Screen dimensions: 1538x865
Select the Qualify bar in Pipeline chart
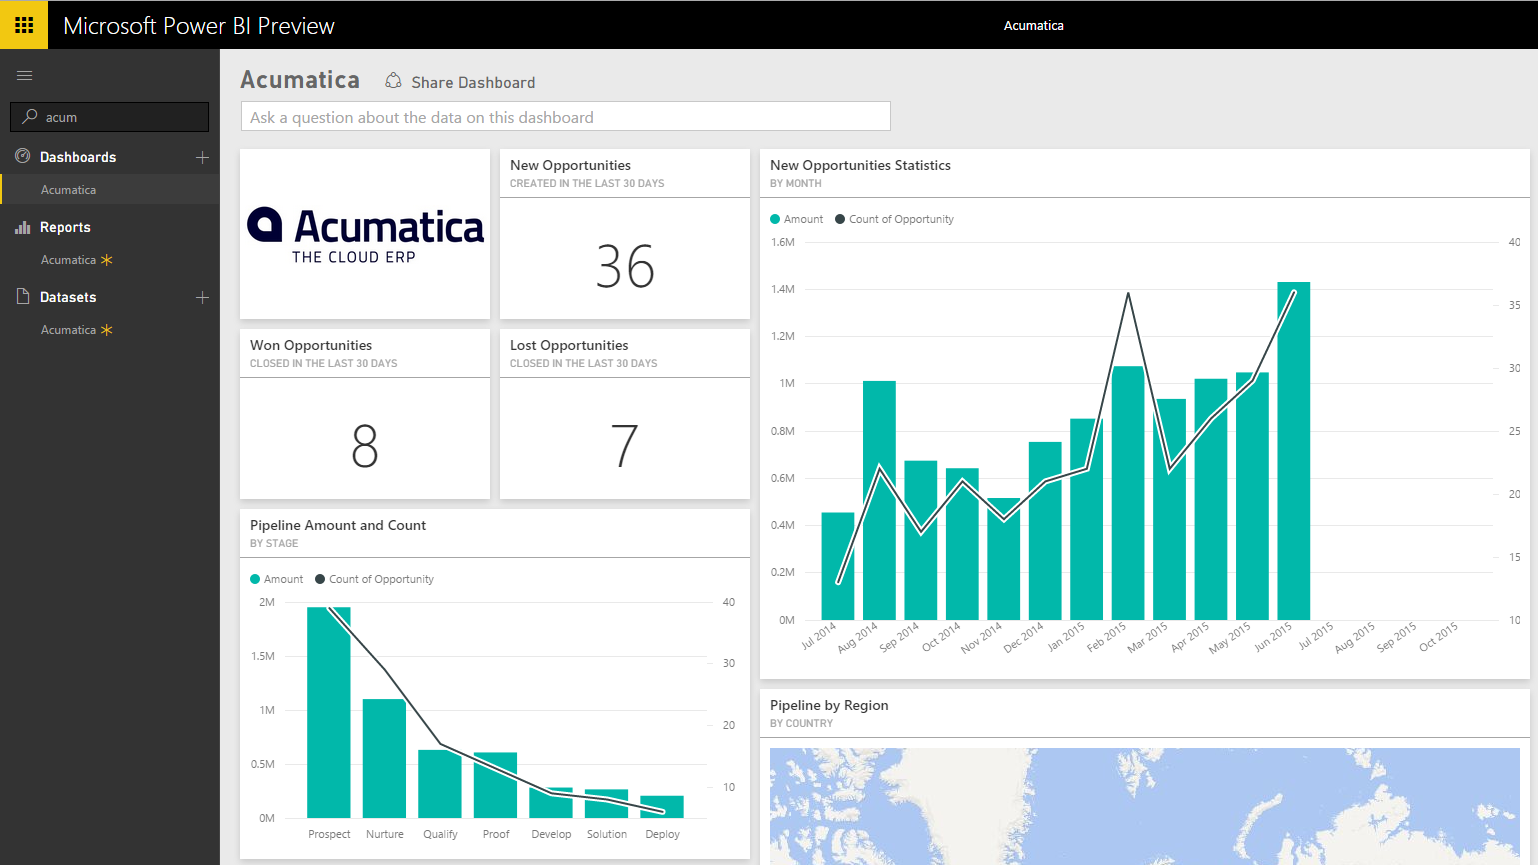pos(440,784)
